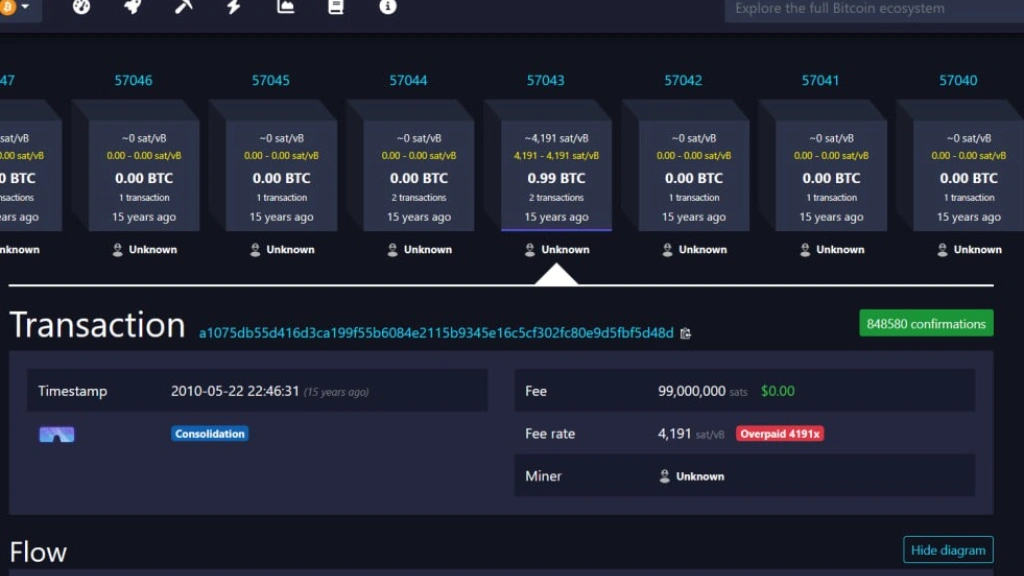Open block height 57041 link
The height and width of the screenshot is (576, 1024).
pos(820,80)
